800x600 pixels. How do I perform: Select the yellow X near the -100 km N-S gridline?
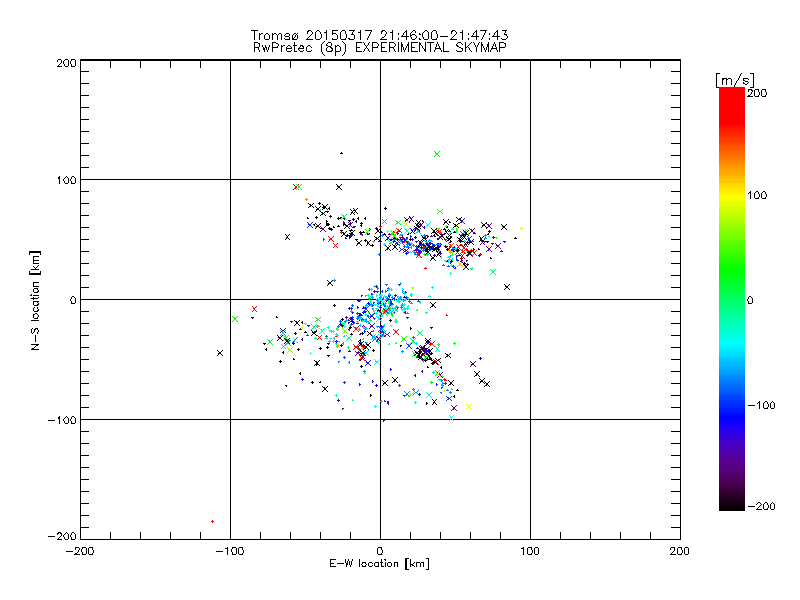(468, 407)
